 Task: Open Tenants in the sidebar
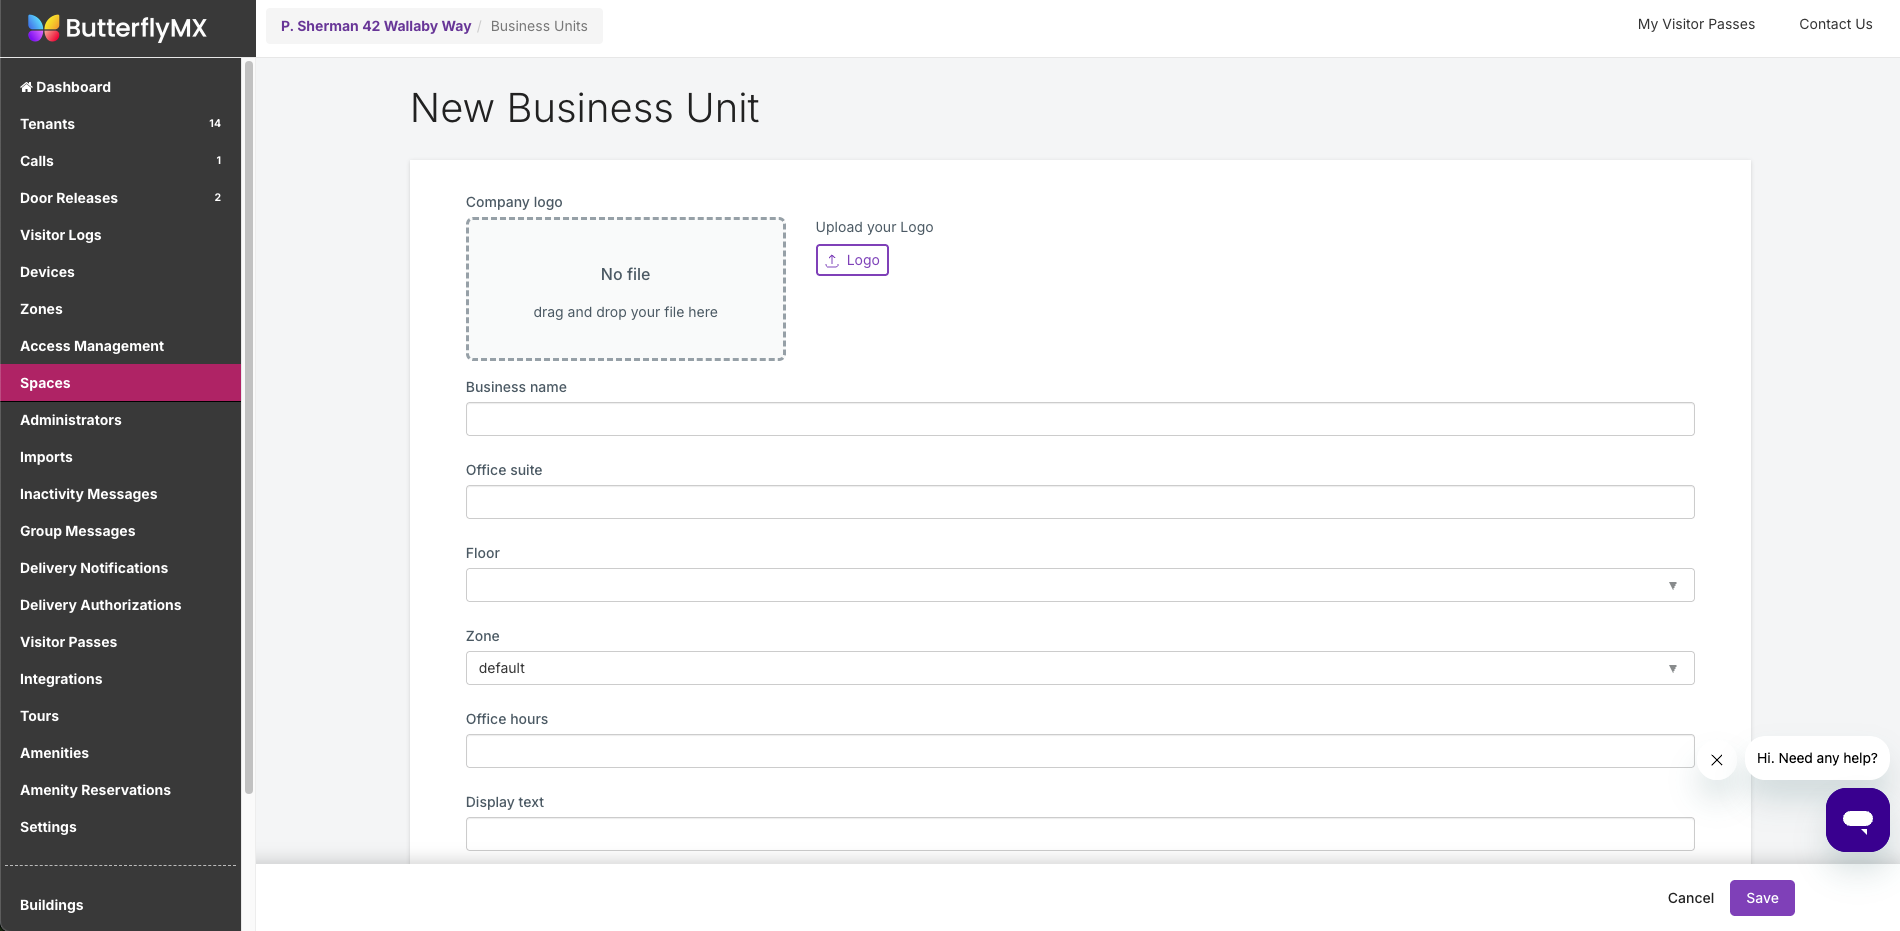48,124
